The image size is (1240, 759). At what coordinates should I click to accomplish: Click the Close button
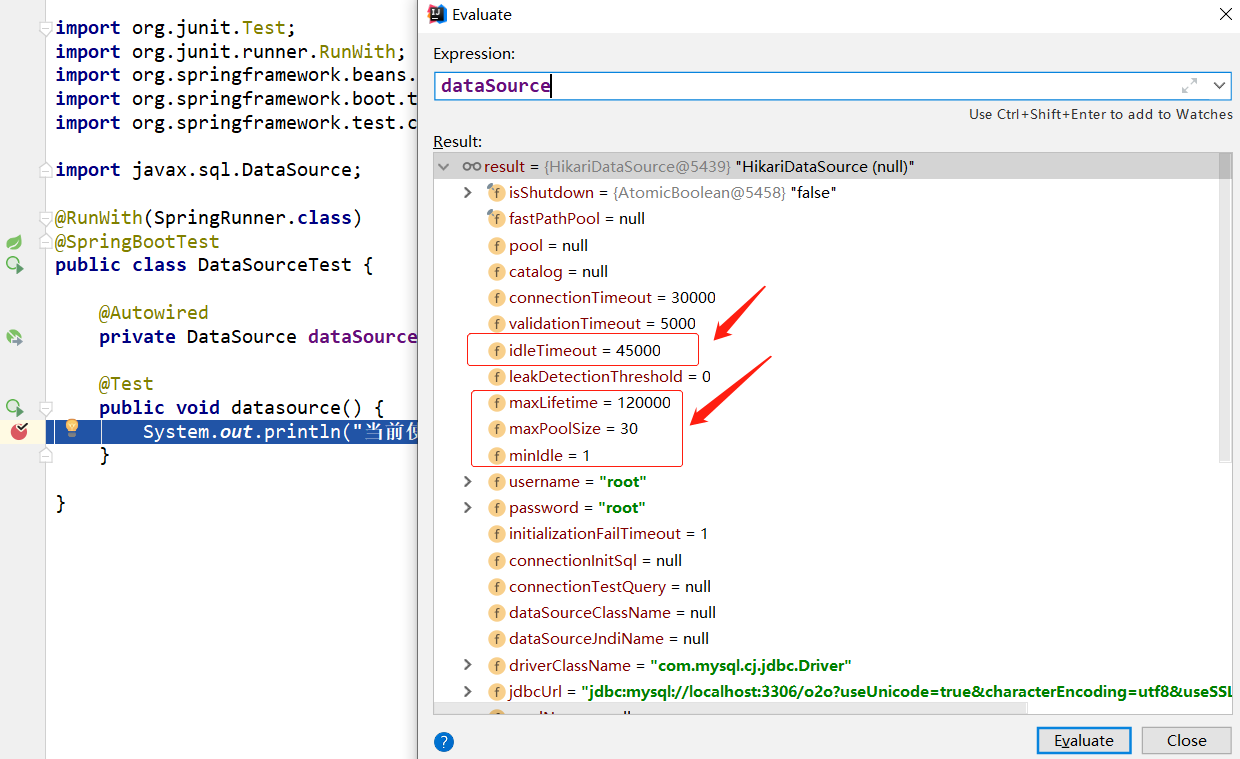pyautogui.click(x=1186, y=740)
